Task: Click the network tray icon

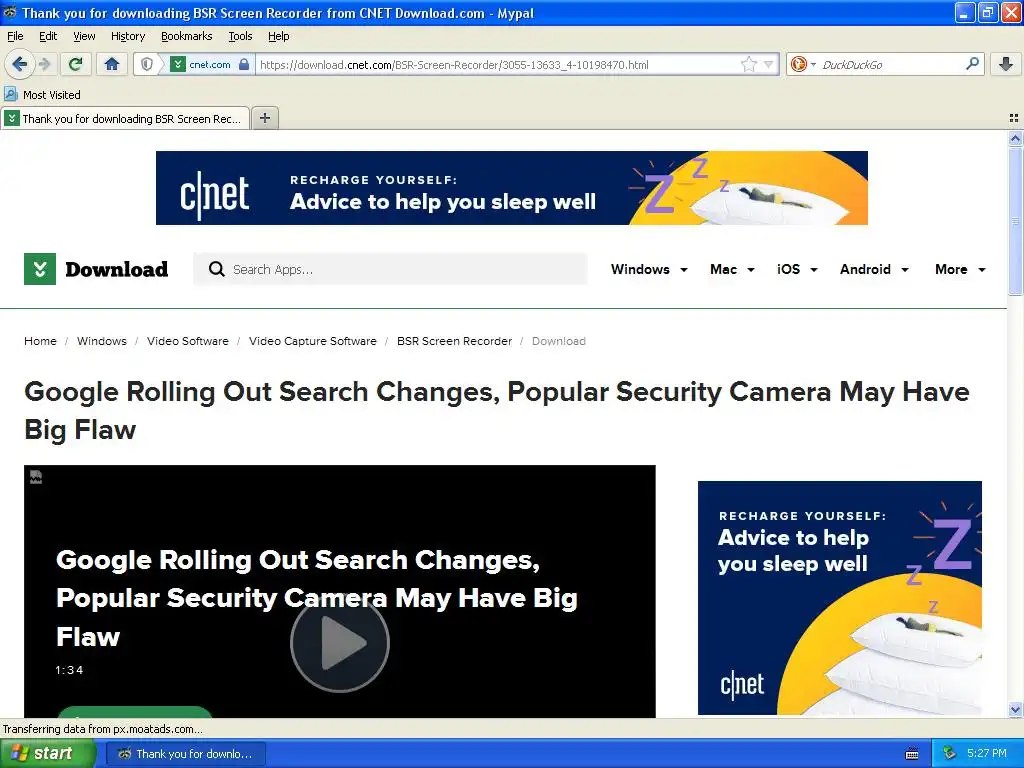Action: coord(949,754)
